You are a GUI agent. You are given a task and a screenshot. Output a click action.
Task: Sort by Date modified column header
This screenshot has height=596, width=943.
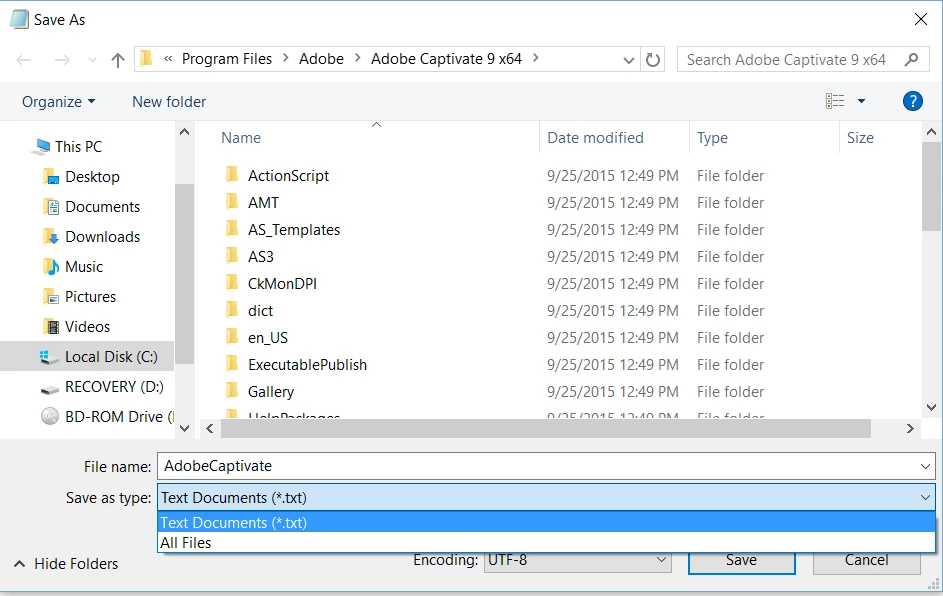point(595,138)
